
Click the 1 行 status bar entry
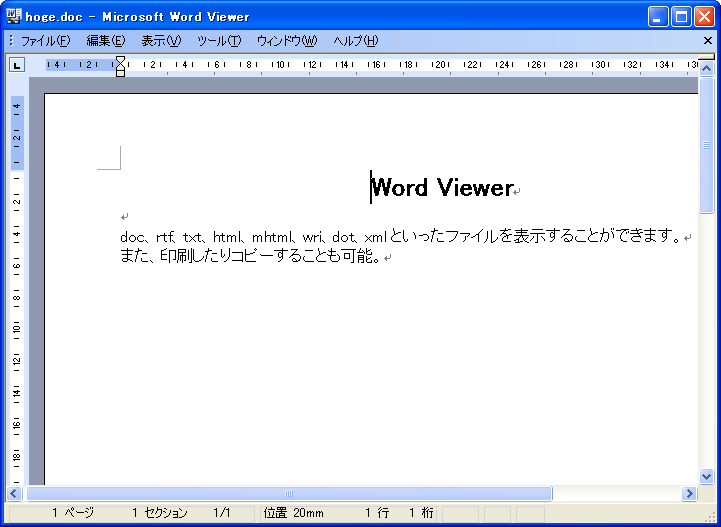[378, 513]
